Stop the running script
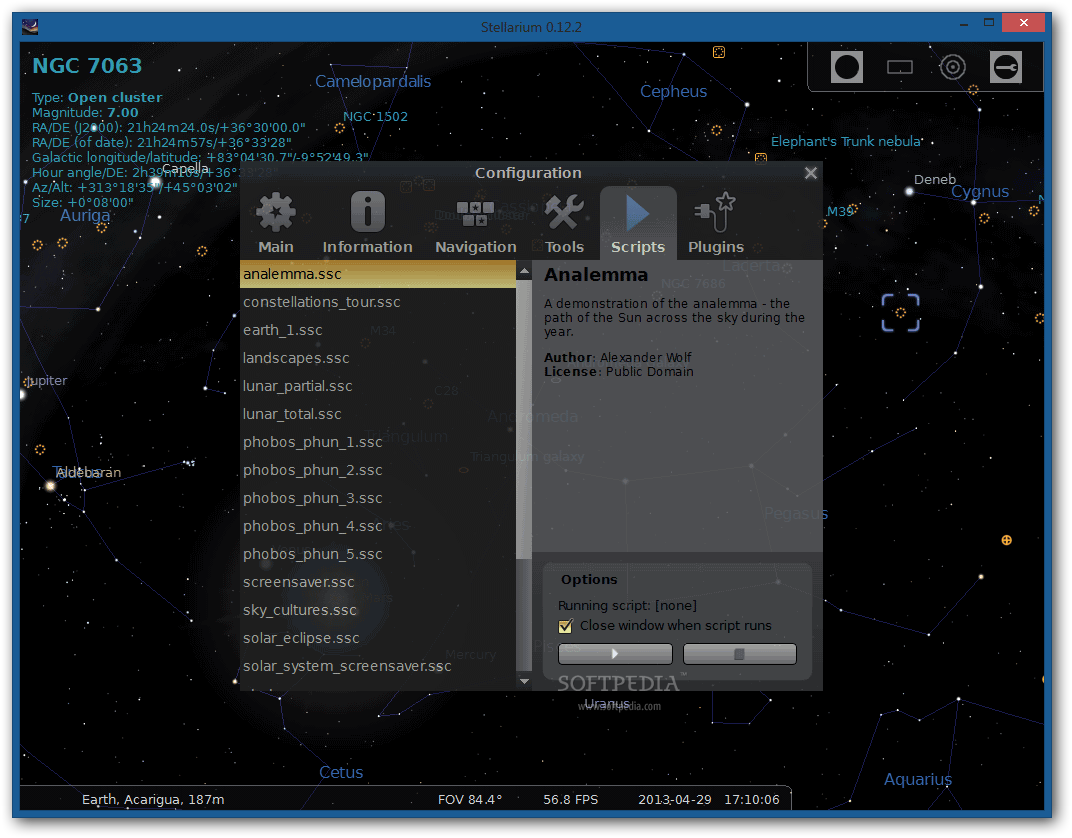Viewport: 1072px width, 838px height. point(740,654)
